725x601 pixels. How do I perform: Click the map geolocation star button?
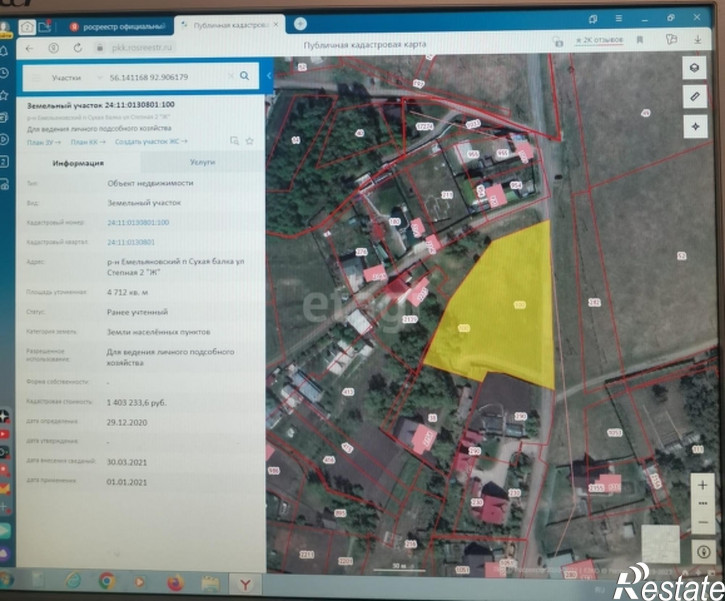[x=695, y=126]
